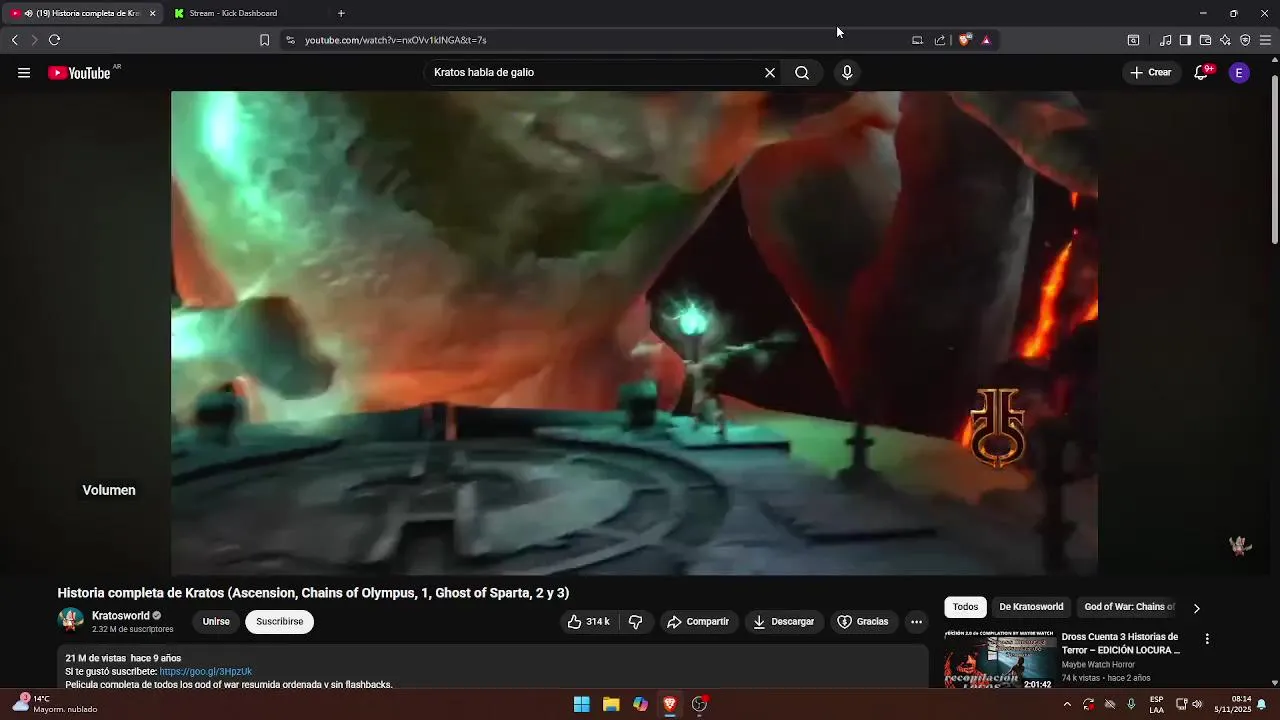The height and width of the screenshot is (720, 1280).
Task: Open options for Dross Cuenta video
Action: tap(1207, 639)
